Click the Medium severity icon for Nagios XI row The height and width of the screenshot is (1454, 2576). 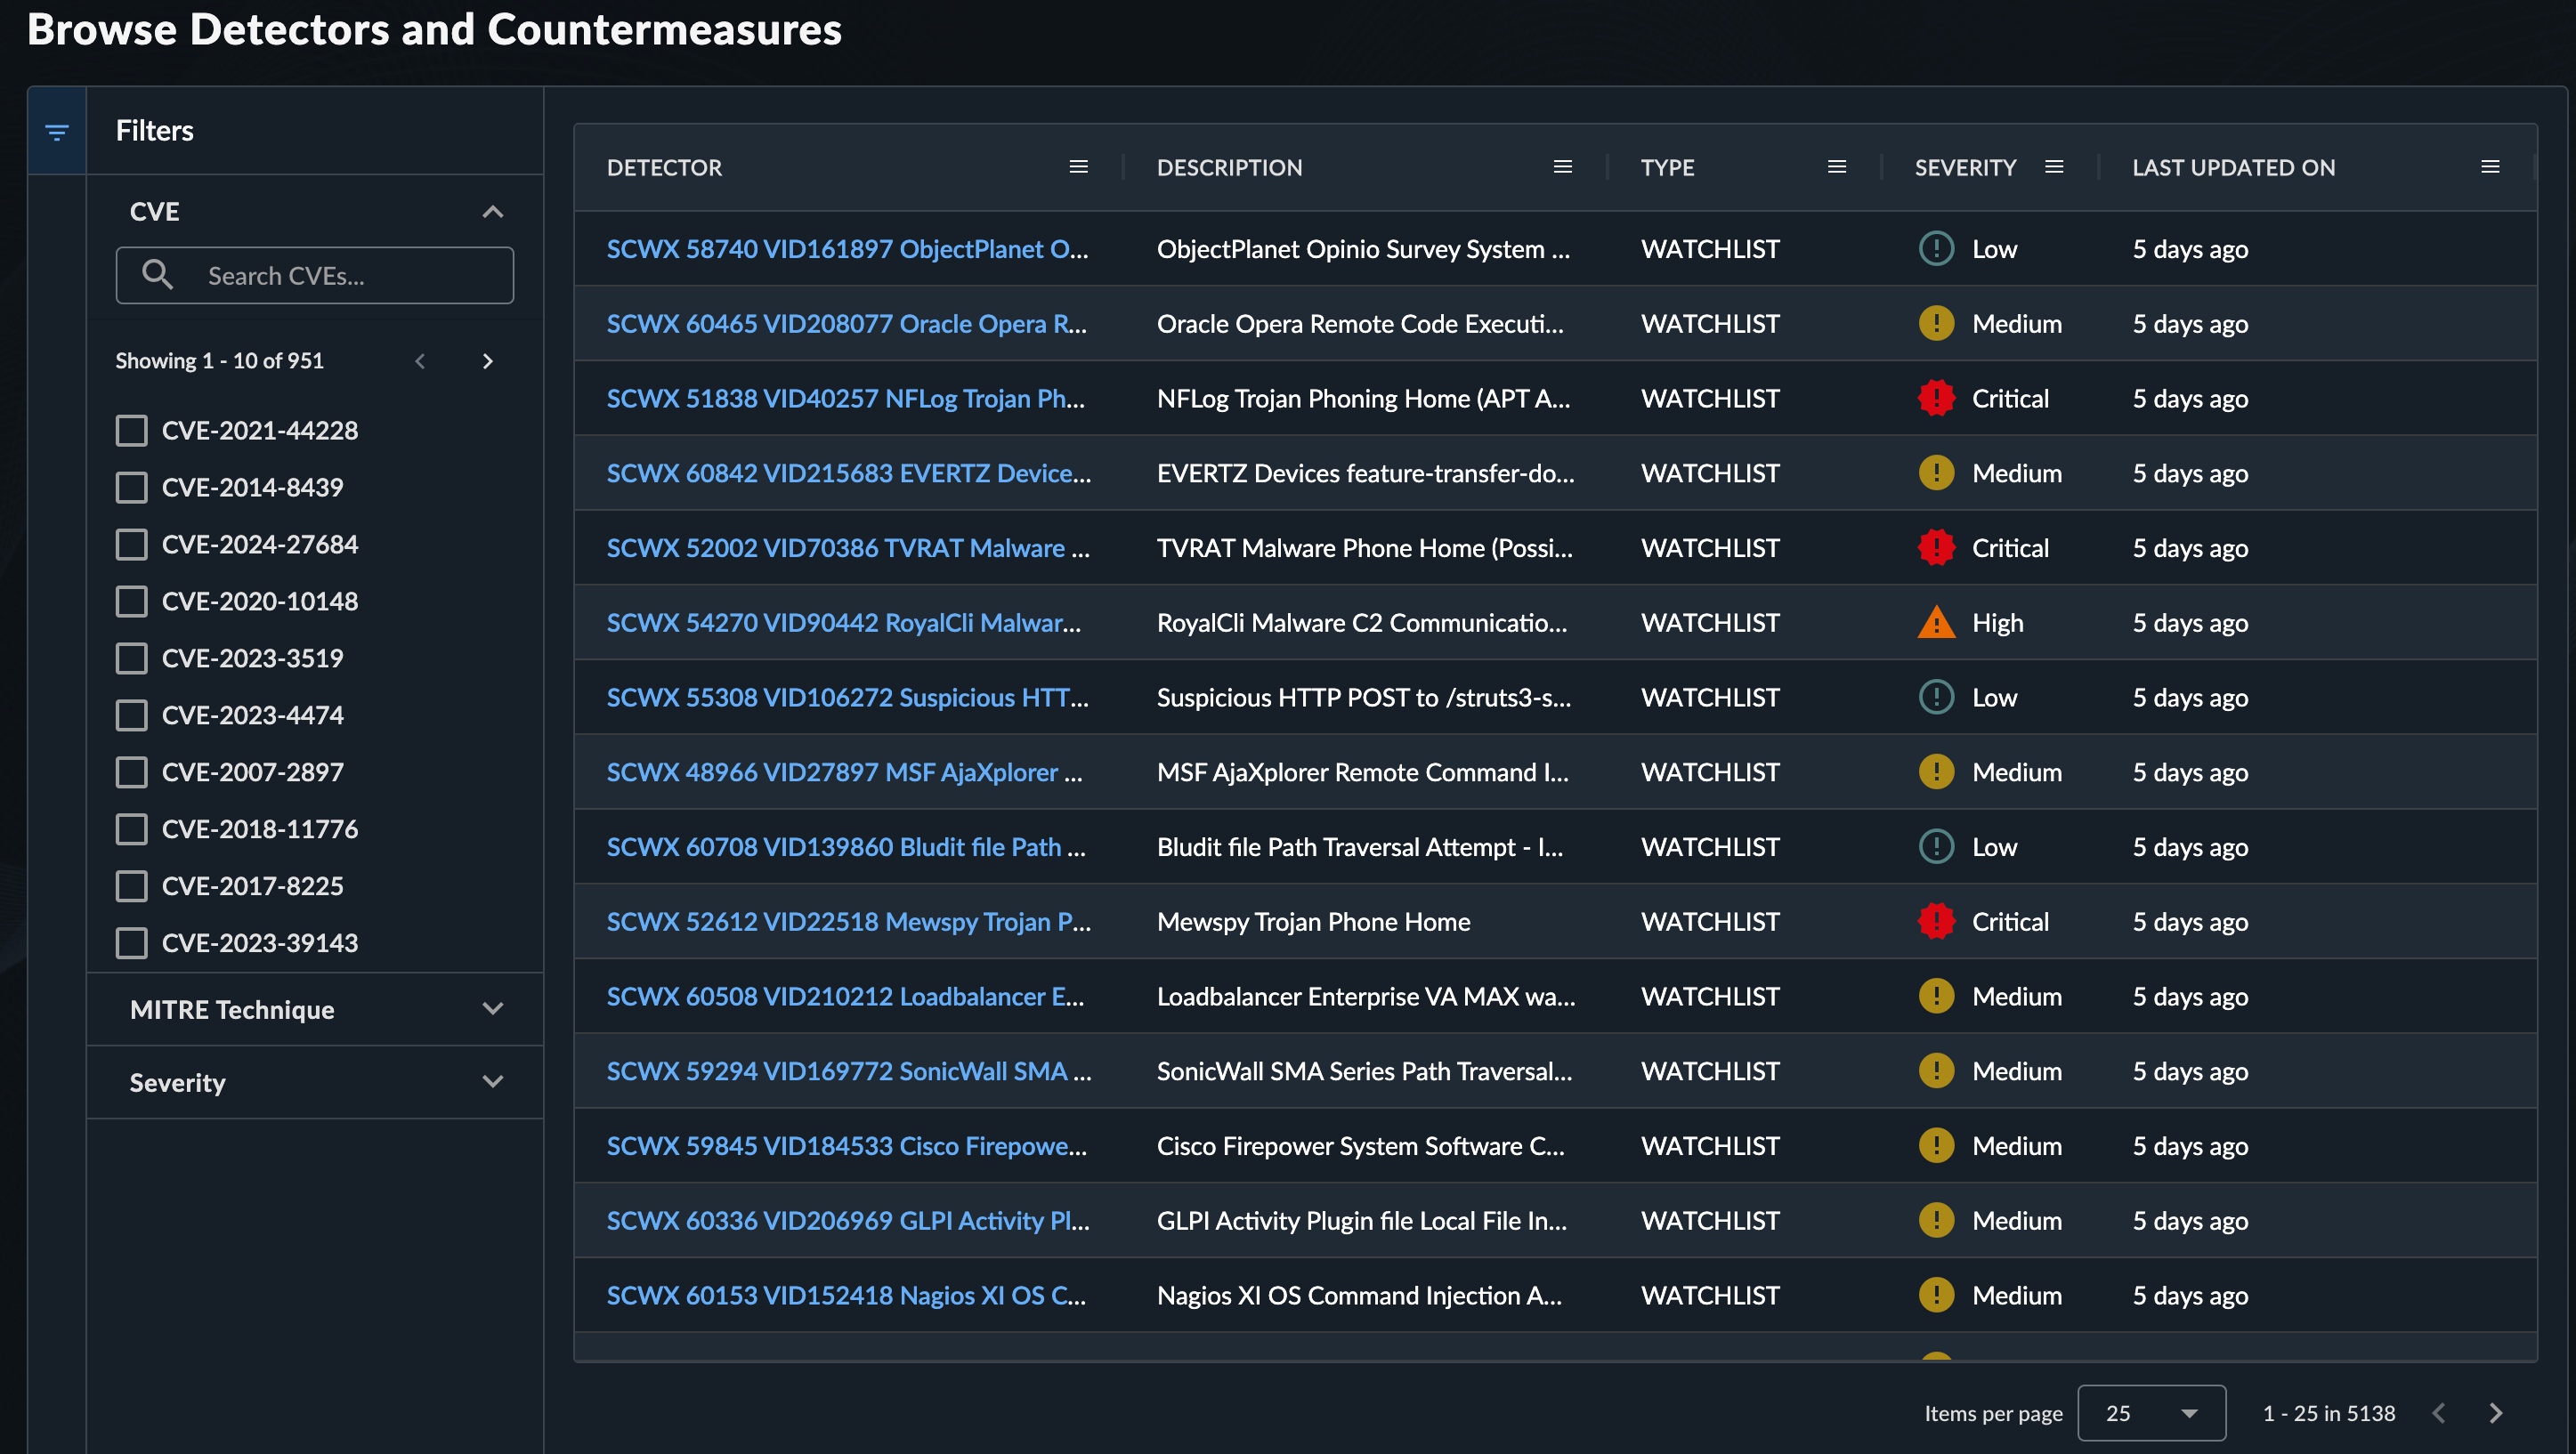(1936, 1295)
